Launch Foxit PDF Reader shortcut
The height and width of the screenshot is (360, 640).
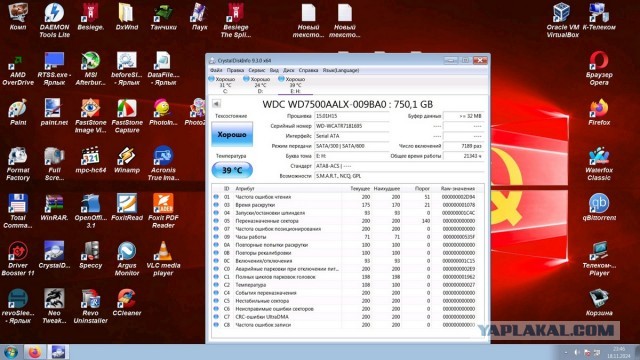pyautogui.click(x=163, y=211)
